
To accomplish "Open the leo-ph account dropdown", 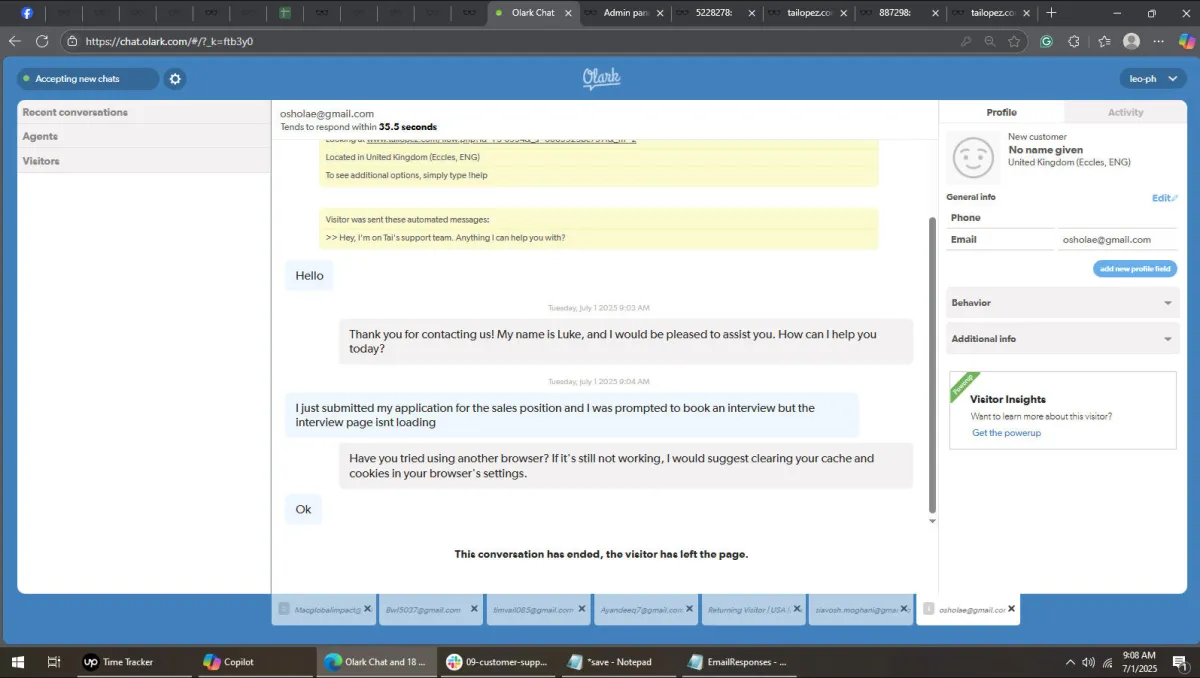I will [1152, 79].
